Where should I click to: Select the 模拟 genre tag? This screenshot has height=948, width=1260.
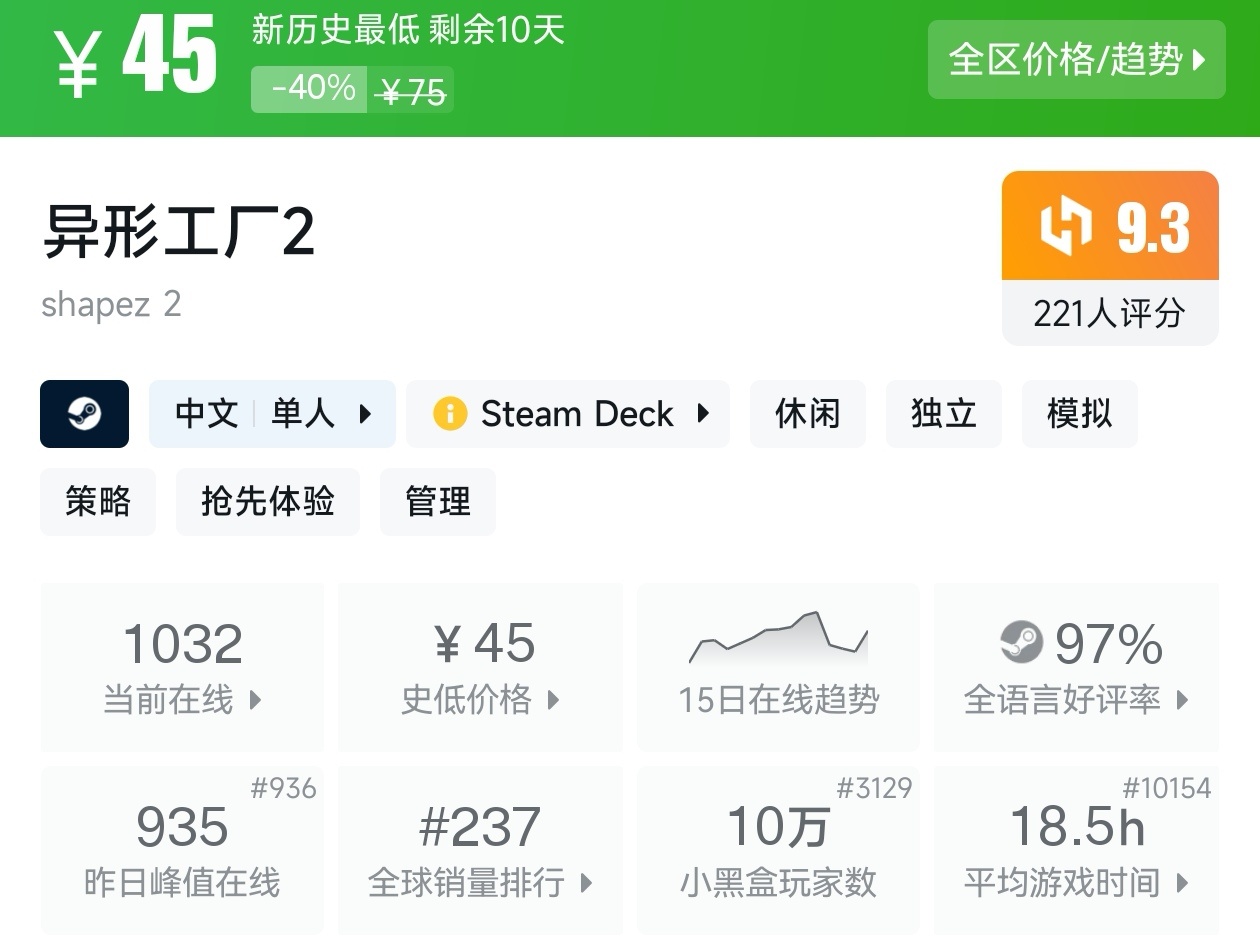[1079, 414]
